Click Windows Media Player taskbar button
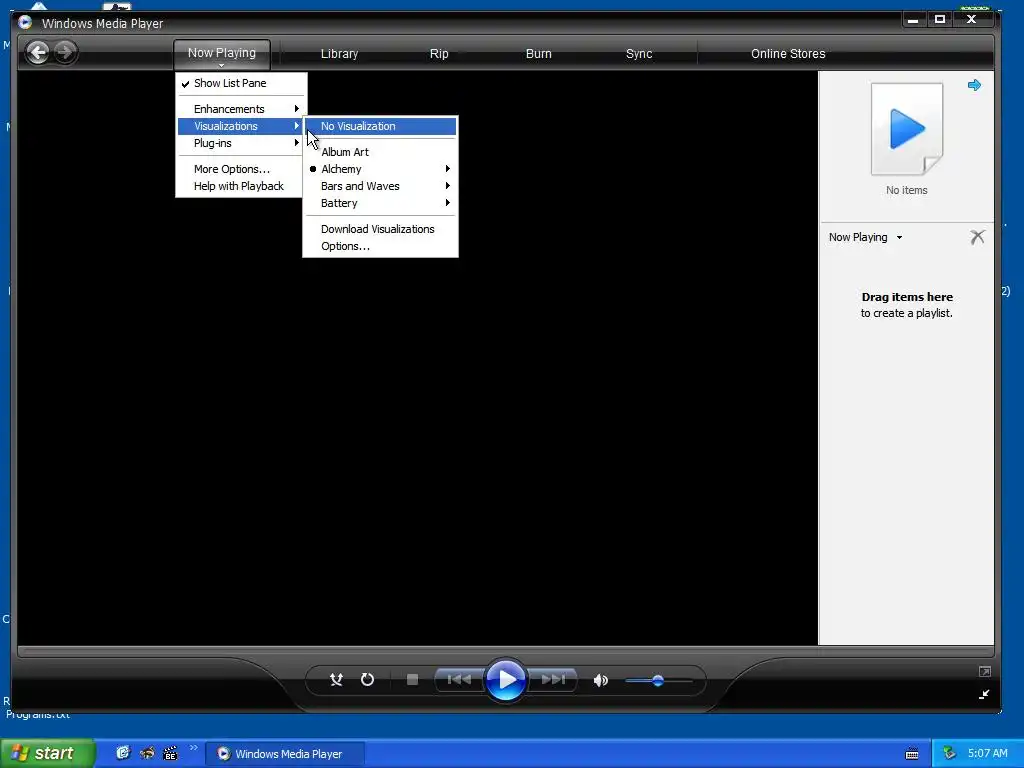 click(x=286, y=754)
